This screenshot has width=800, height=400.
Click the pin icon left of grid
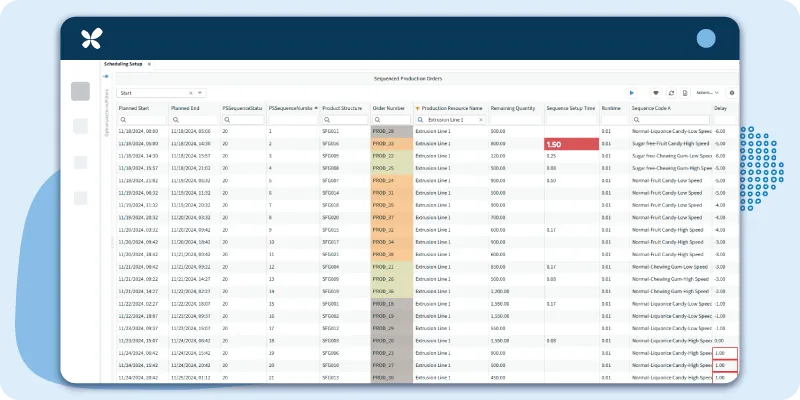tap(106, 76)
